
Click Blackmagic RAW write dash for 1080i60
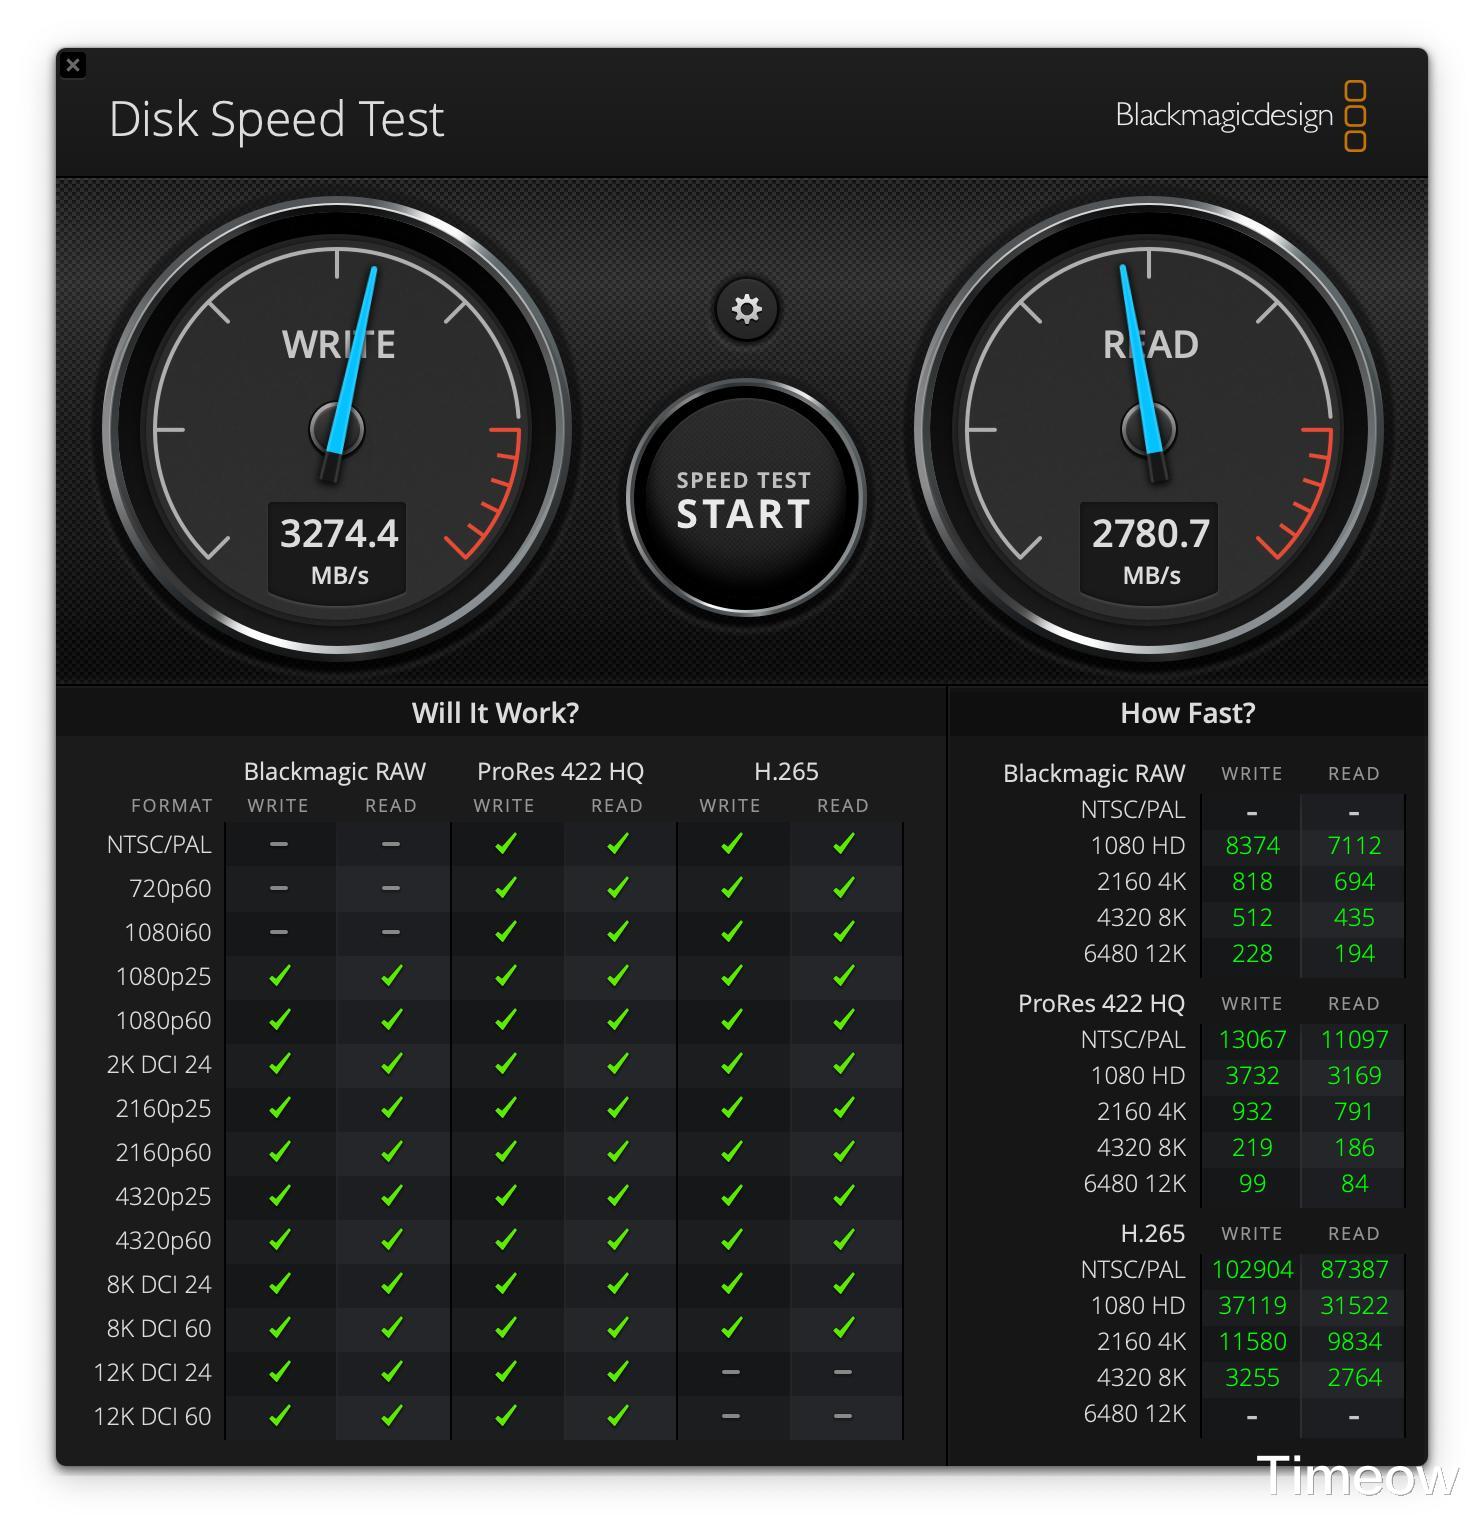click(279, 932)
